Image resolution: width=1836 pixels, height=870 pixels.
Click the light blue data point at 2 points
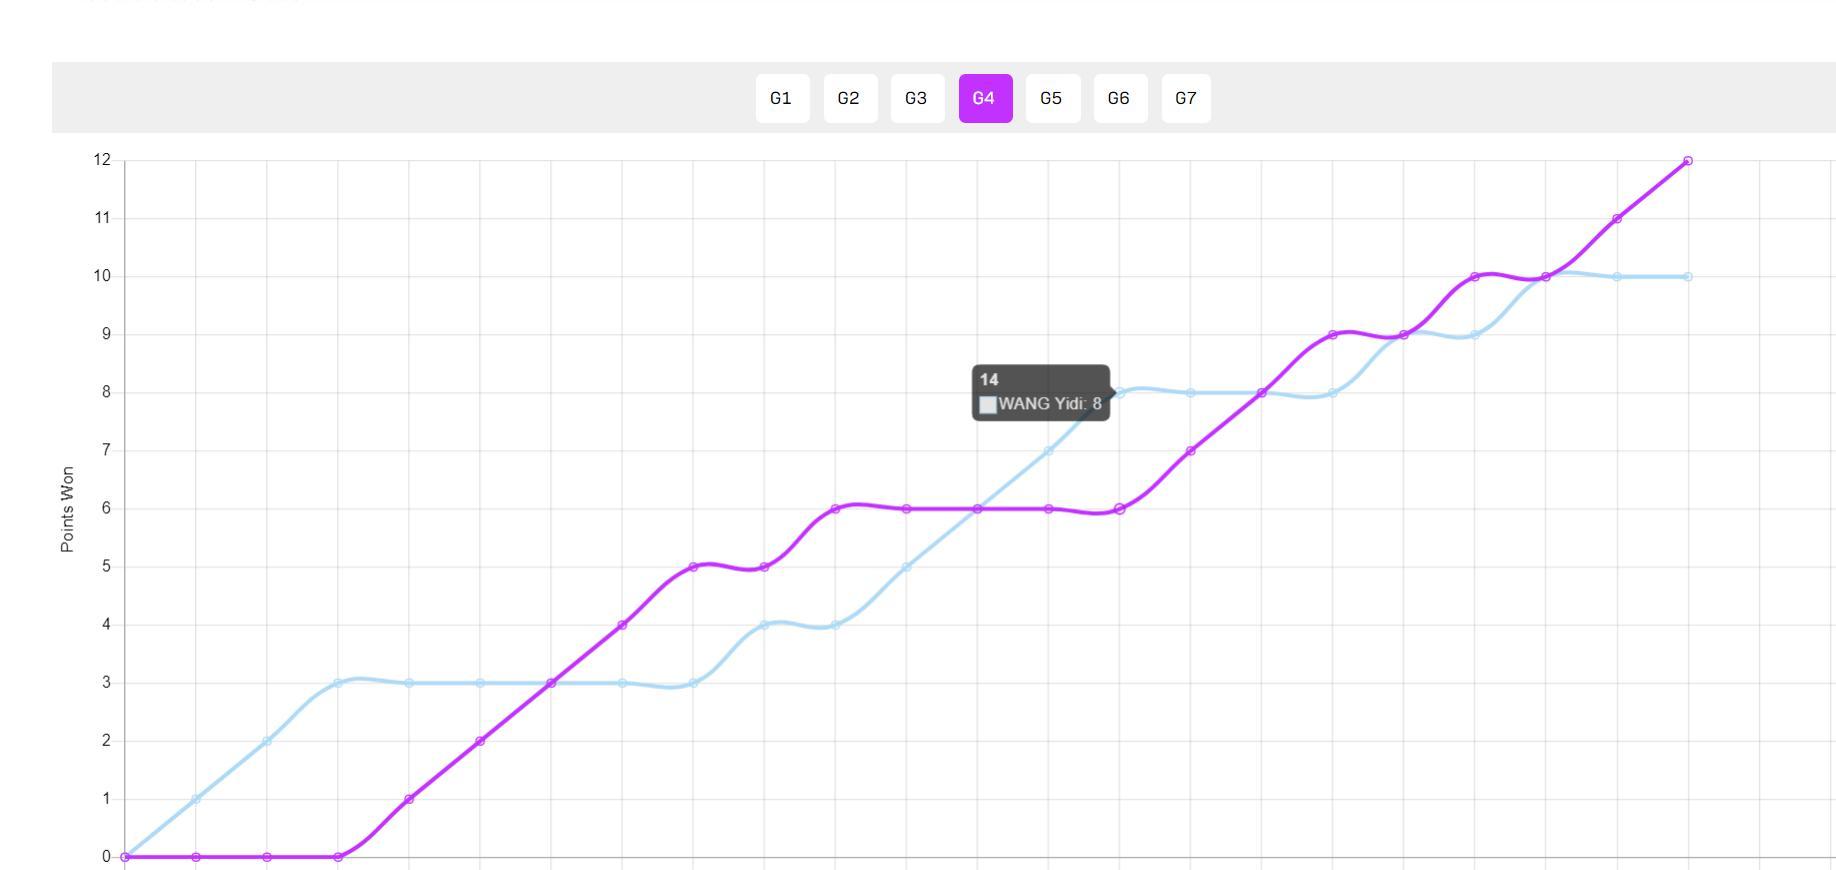click(266, 741)
